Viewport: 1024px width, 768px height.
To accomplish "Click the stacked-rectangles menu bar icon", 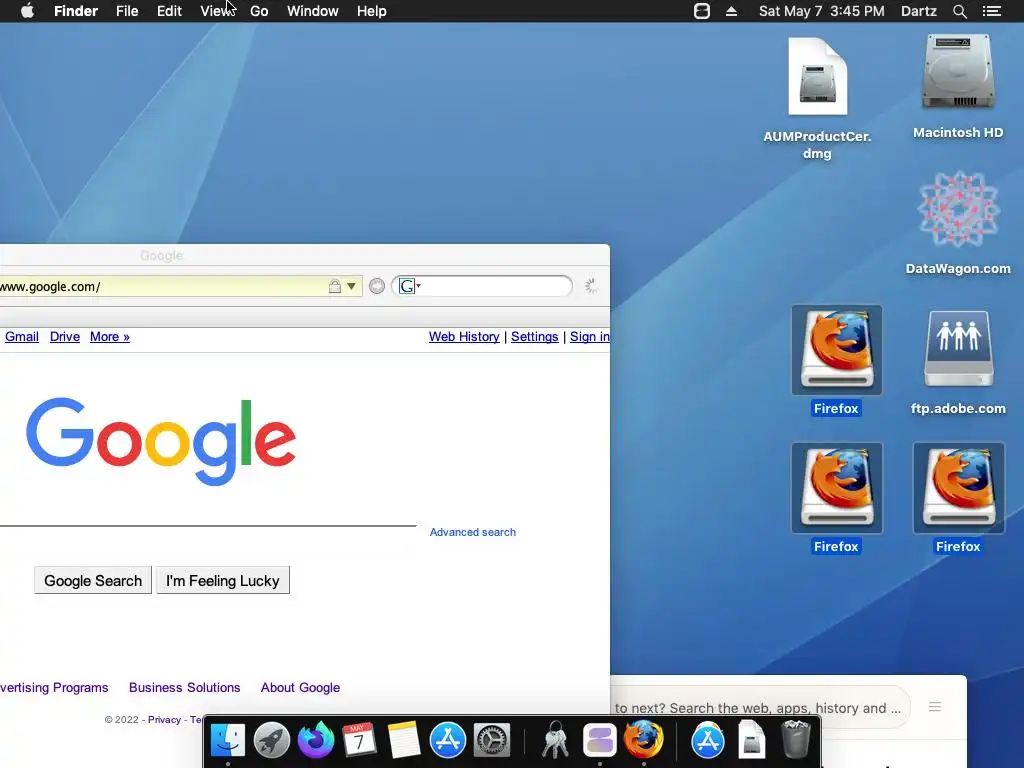I will pos(702,11).
